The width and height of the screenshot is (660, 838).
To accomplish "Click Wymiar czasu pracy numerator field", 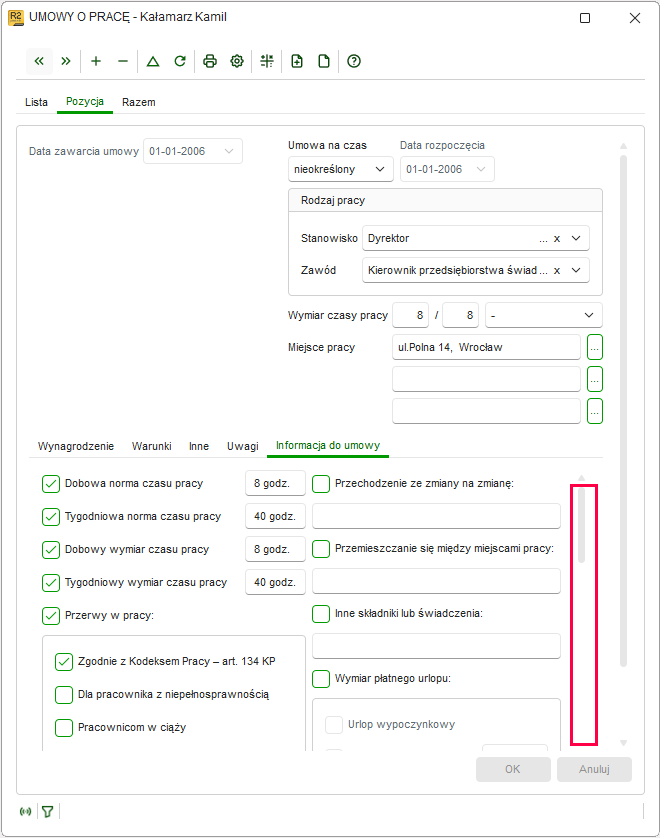I will tap(410, 315).
